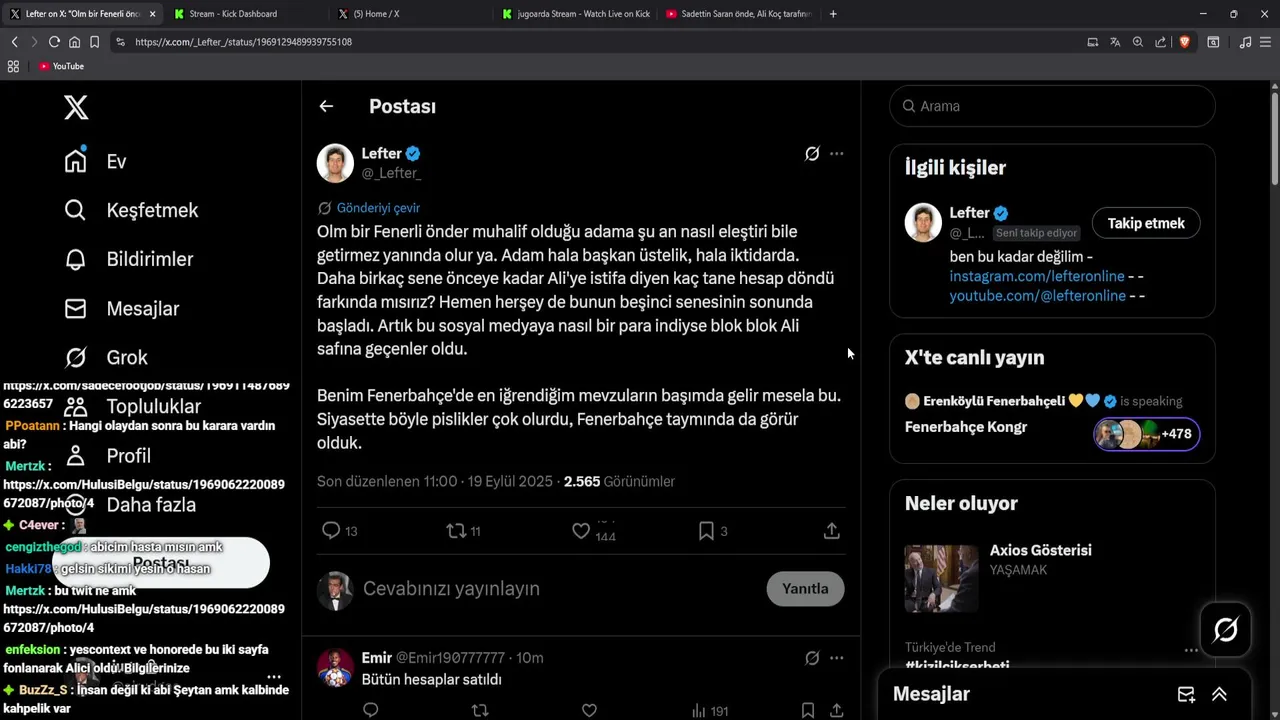
Task: Click the X logo in sidebar
Action: coord(76,107)
